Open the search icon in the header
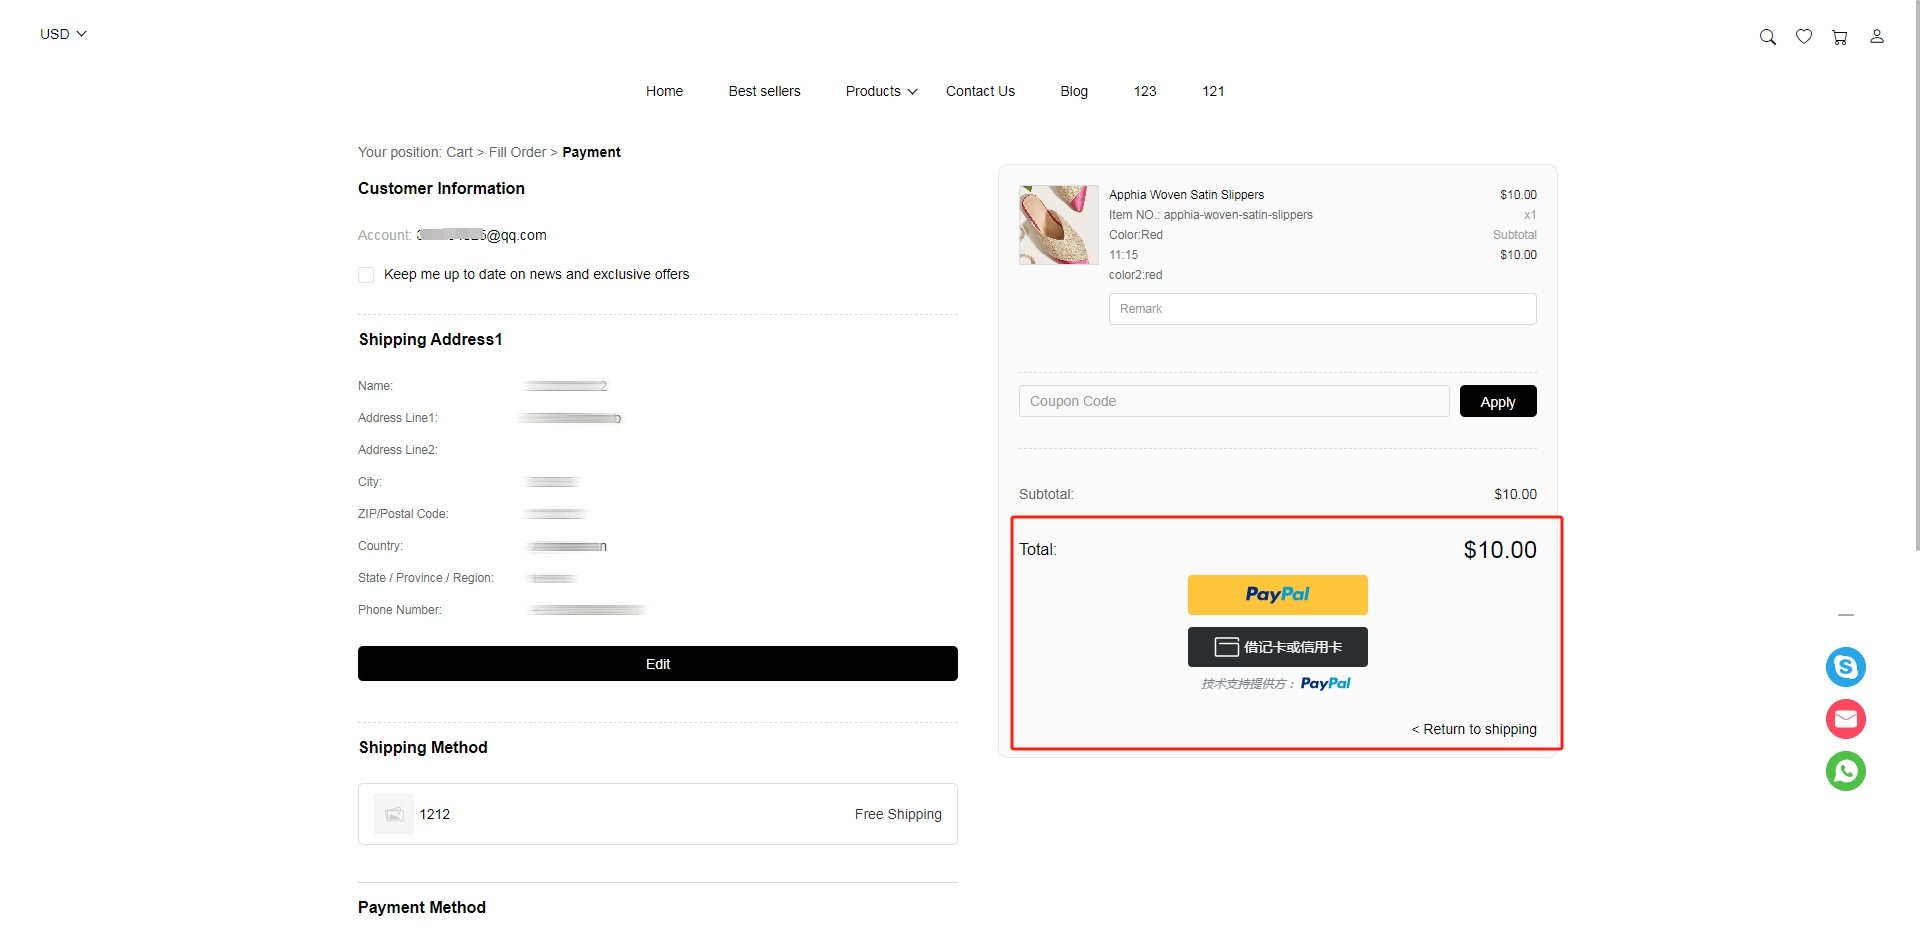Screen dimensions: 1920x937 (1767, 37)
